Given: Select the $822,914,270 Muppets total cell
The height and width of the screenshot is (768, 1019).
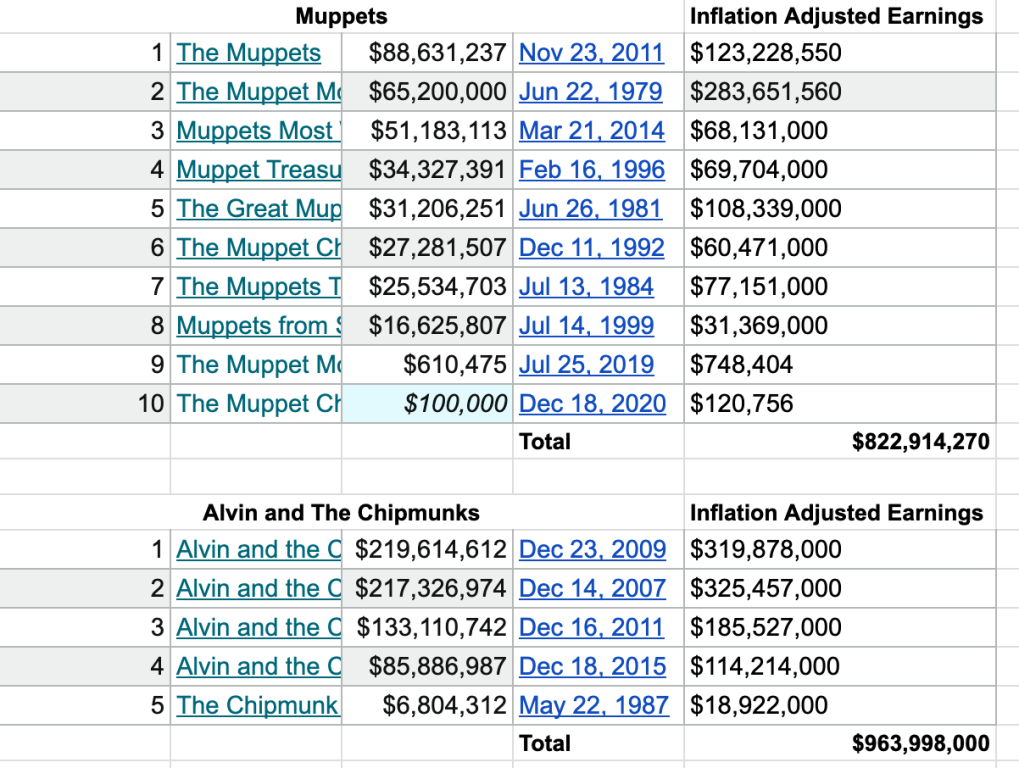Looking at the screenshot, I should (x=920, y=442).
